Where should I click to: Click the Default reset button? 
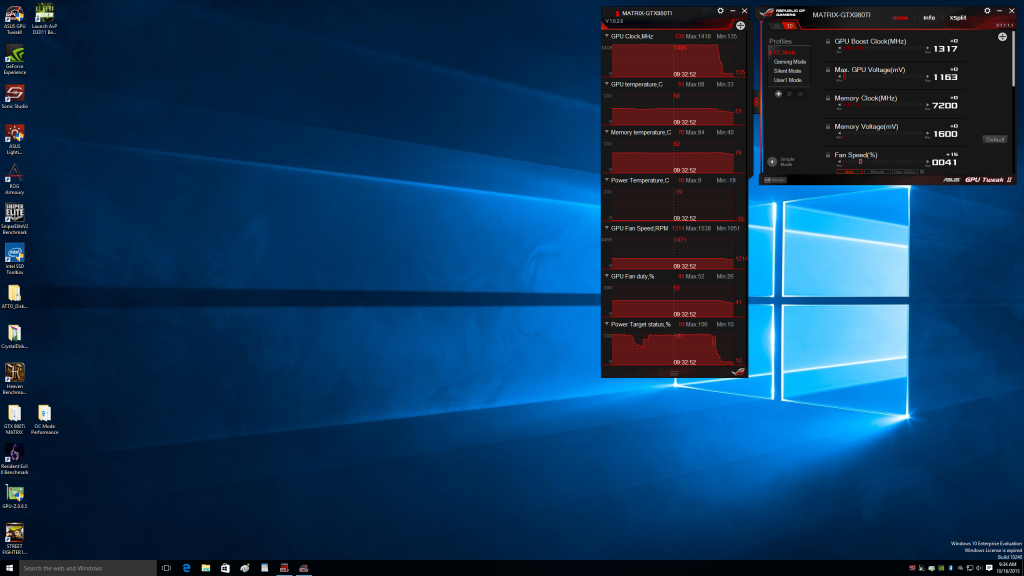995,140
